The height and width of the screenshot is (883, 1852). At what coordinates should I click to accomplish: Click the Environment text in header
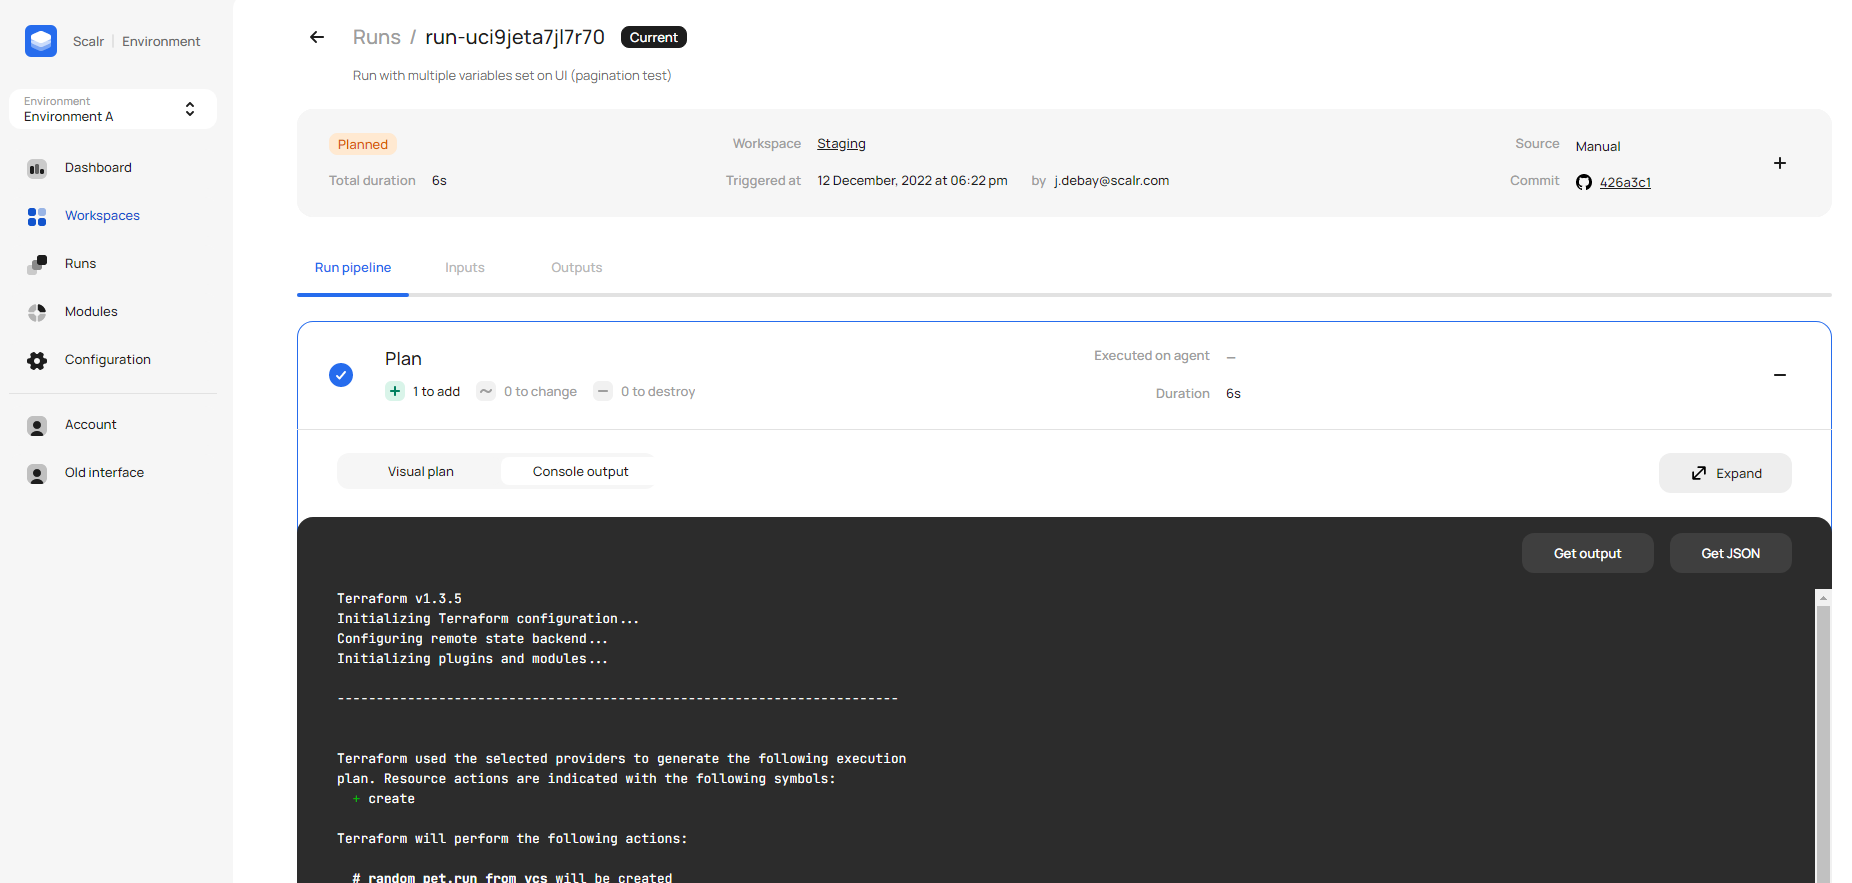(x=161, y=41)
